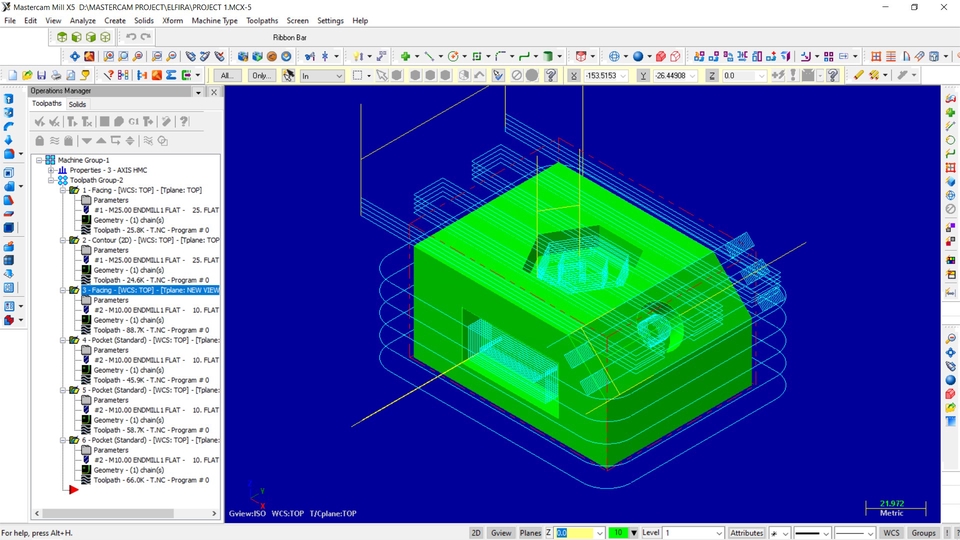Expand the Properties - 3 - AXIS HMC node
Screen dimensions: 960x540
point(51,170)
